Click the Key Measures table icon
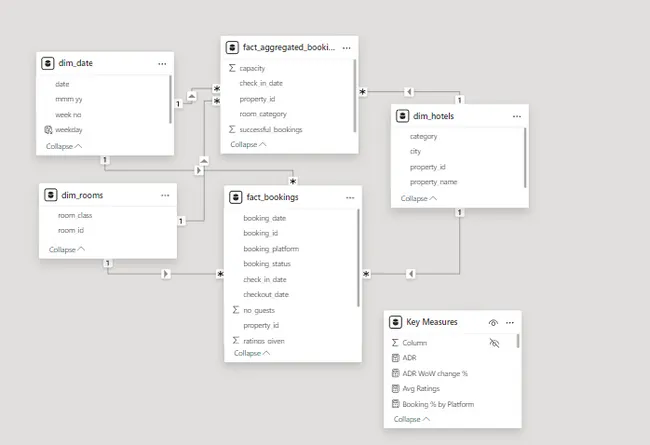 pos(395,322)
